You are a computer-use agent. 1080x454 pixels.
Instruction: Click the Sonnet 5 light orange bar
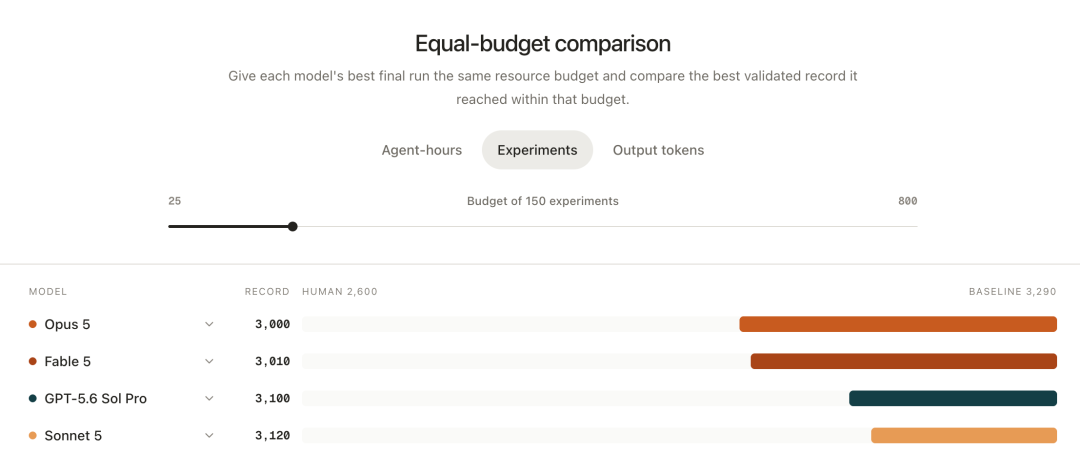tap(964, 436)
